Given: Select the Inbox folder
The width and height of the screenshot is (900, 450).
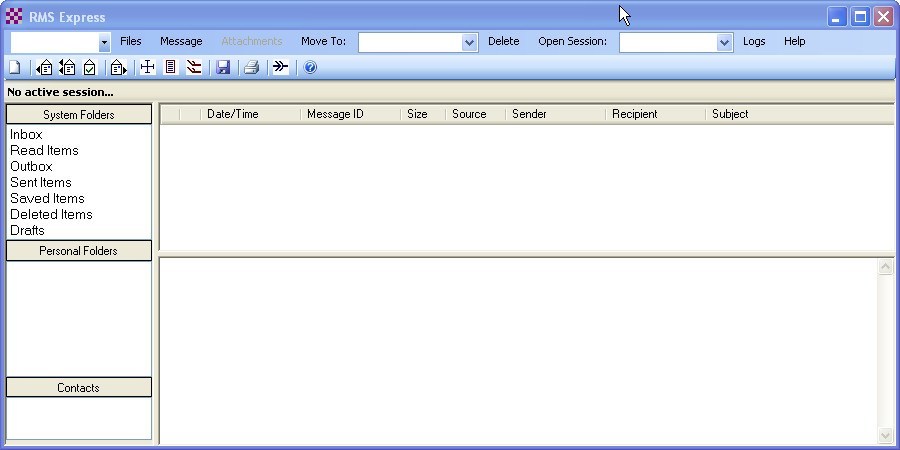Looking at the screenshot, I should [26, 134].
